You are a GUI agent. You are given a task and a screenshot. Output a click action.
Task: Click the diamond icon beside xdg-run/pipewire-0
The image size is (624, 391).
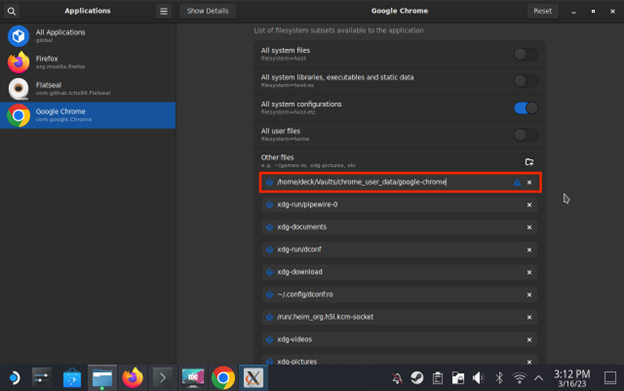(269, 205)
